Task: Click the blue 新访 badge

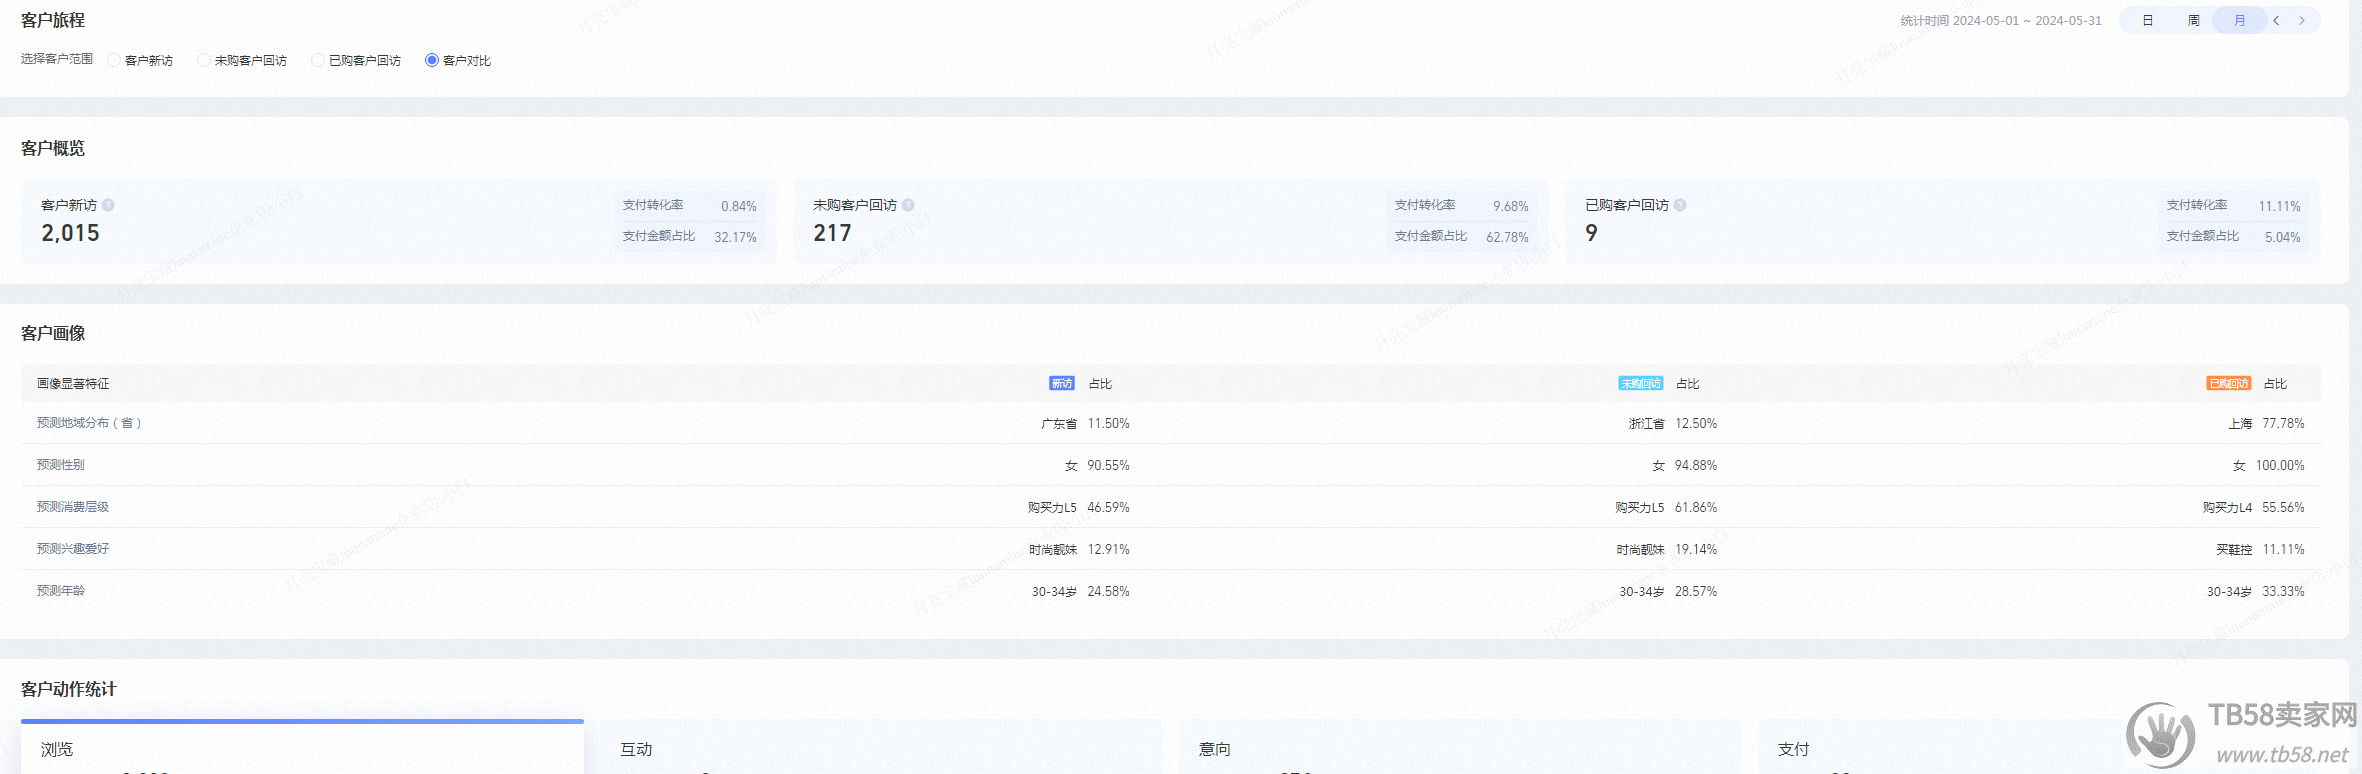Action: pyautogui.click(x=1061, y=384)
